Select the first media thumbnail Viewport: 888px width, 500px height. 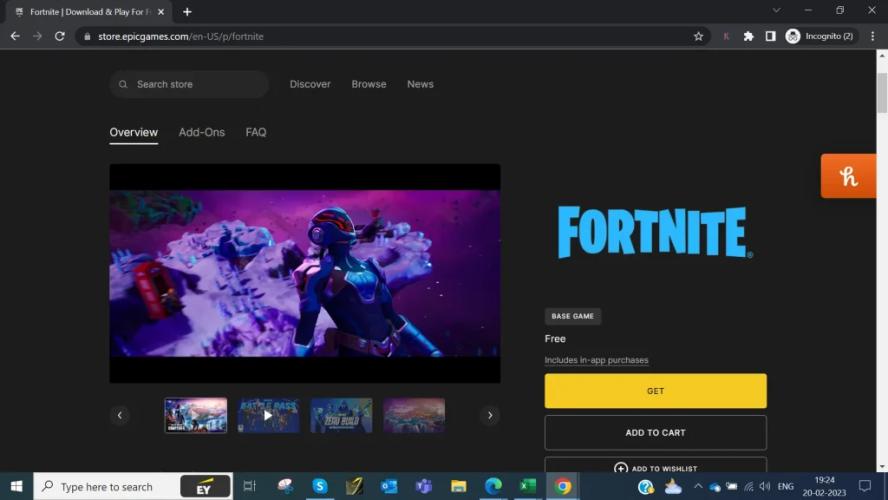coord(196,415)
